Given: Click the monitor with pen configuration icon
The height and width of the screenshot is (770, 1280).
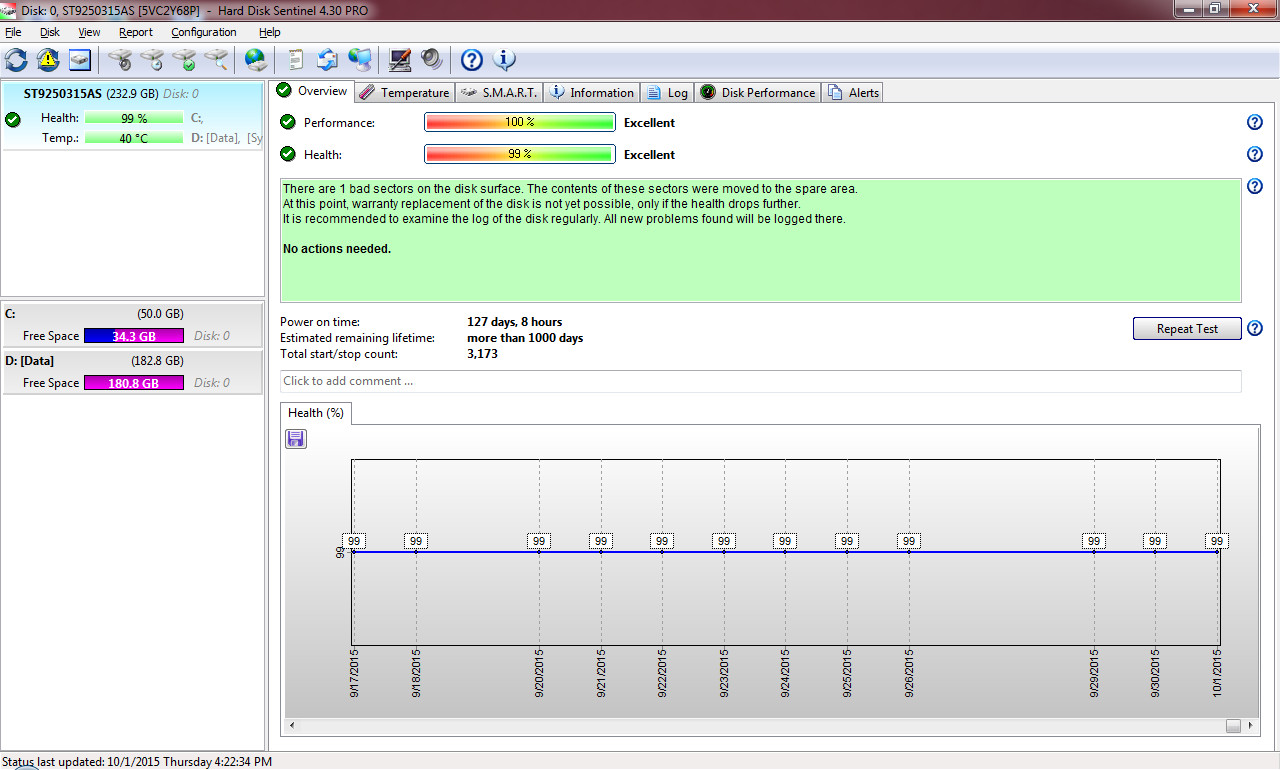Looking at the screenshot, I should point(399,60).
